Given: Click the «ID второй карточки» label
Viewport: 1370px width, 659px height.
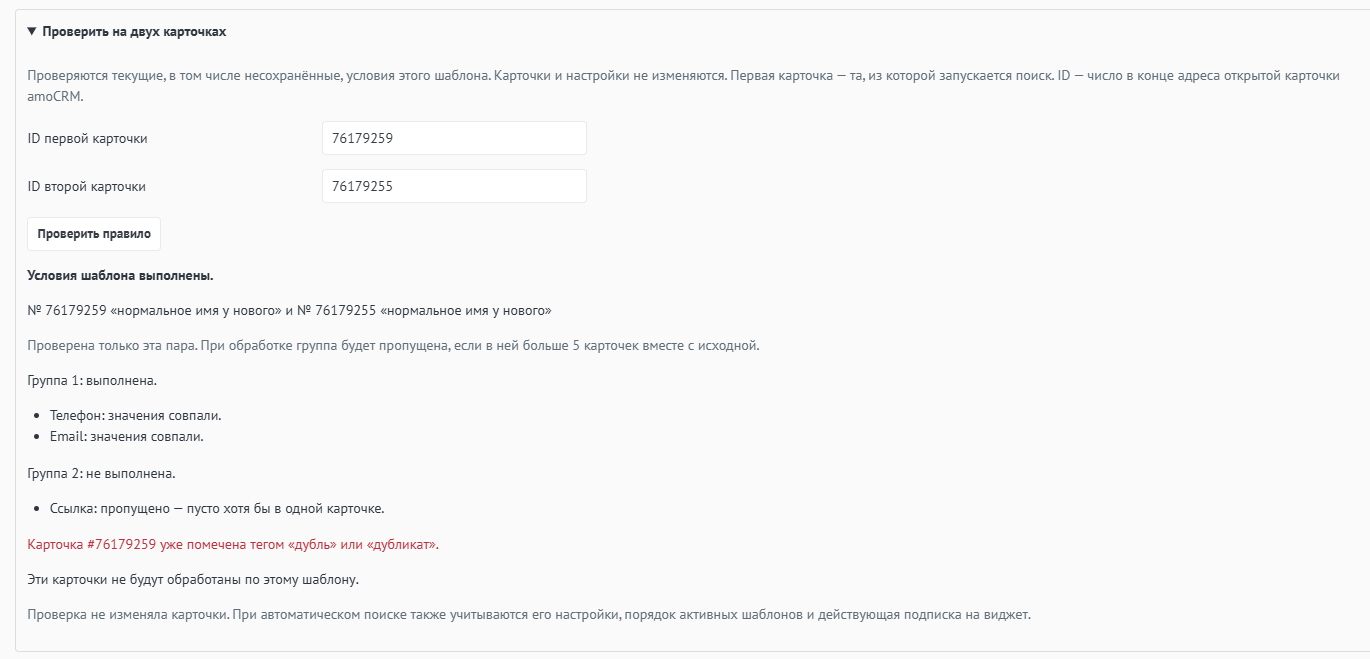Looking at the screenshot, I should 87,186.
